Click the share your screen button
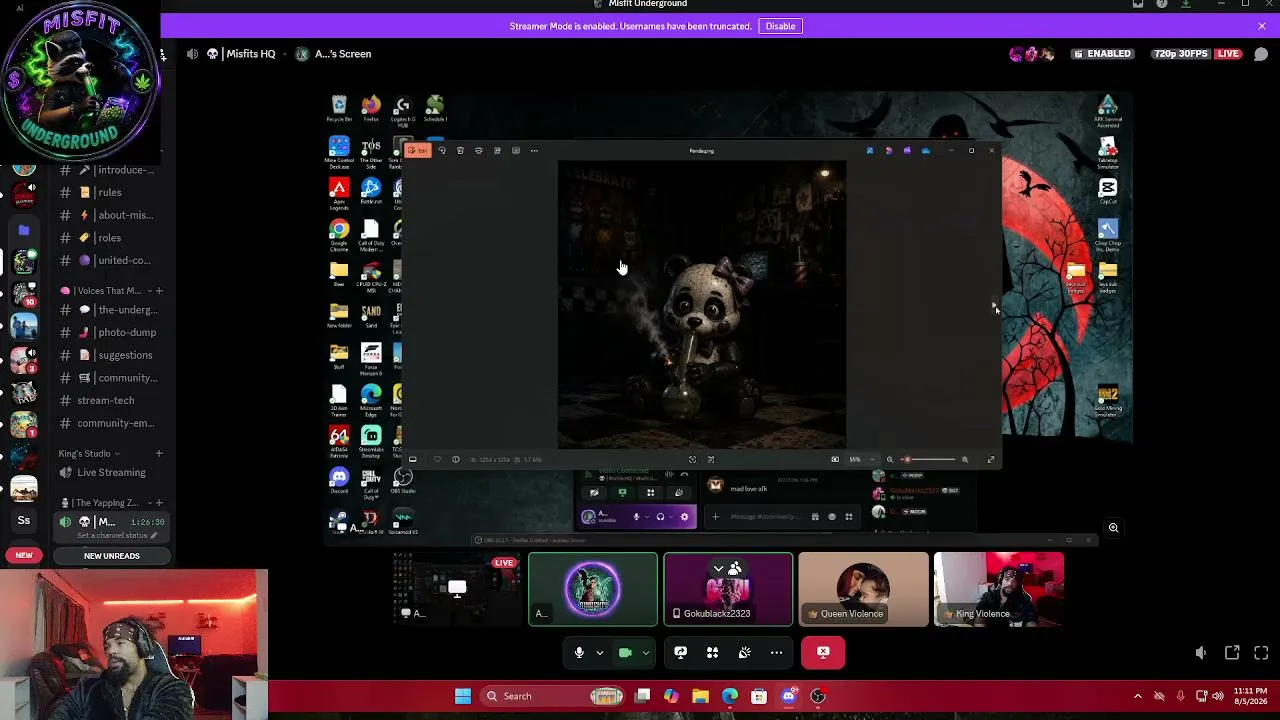Screen dimensions: 1280x720 coord(680,653)
